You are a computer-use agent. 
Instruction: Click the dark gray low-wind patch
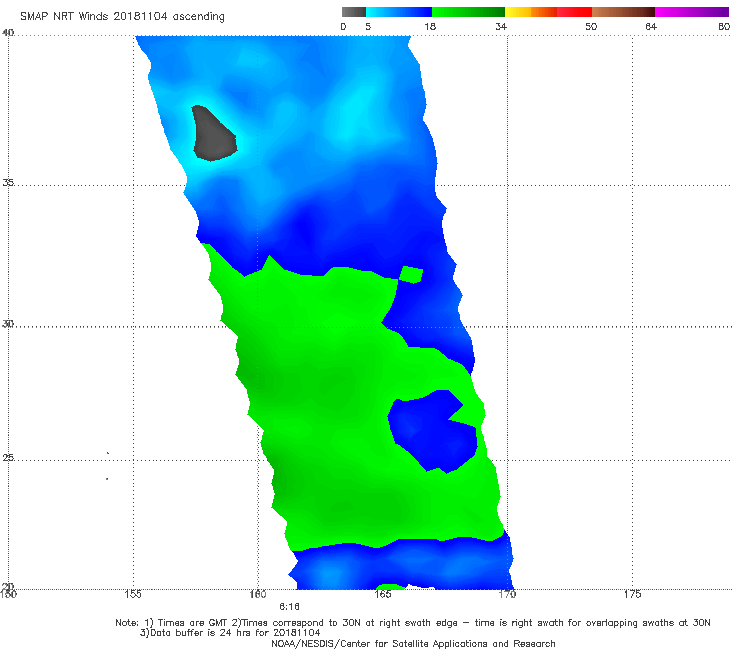pos(212,135)
